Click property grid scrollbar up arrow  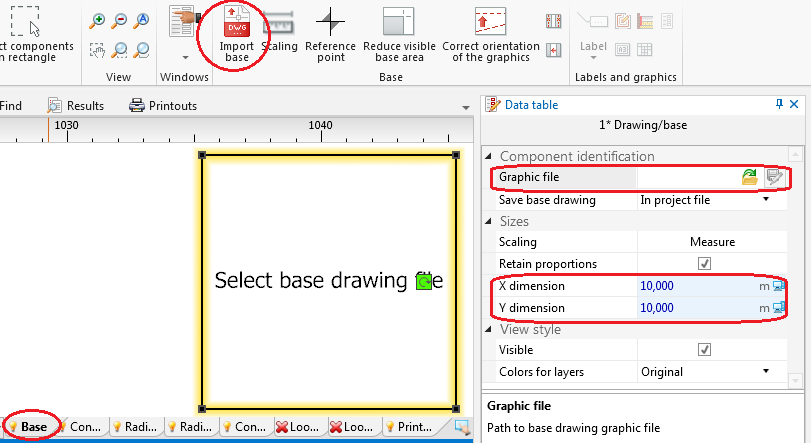click(795, 154)
